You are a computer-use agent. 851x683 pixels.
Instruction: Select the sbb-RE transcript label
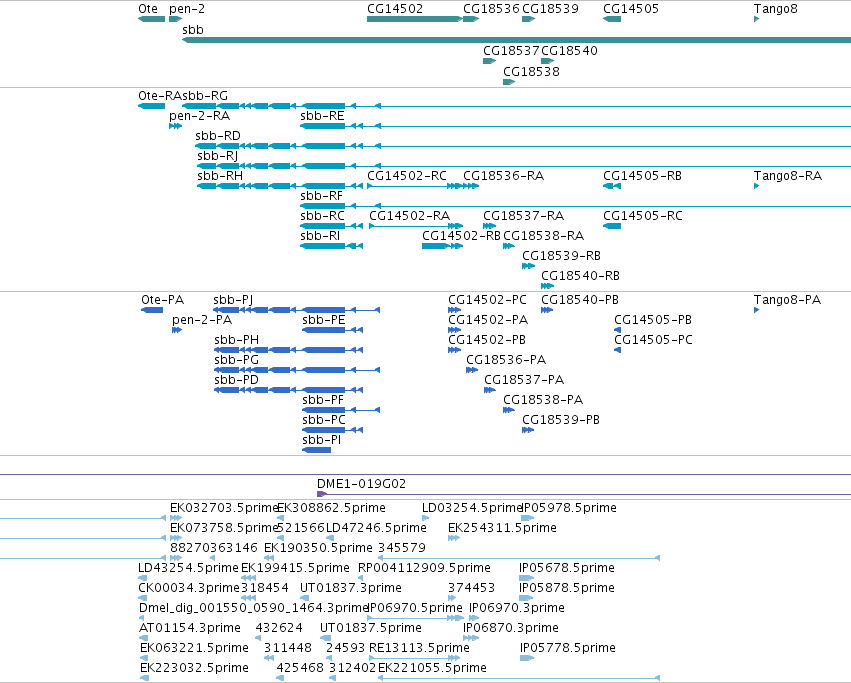point(322,116)
